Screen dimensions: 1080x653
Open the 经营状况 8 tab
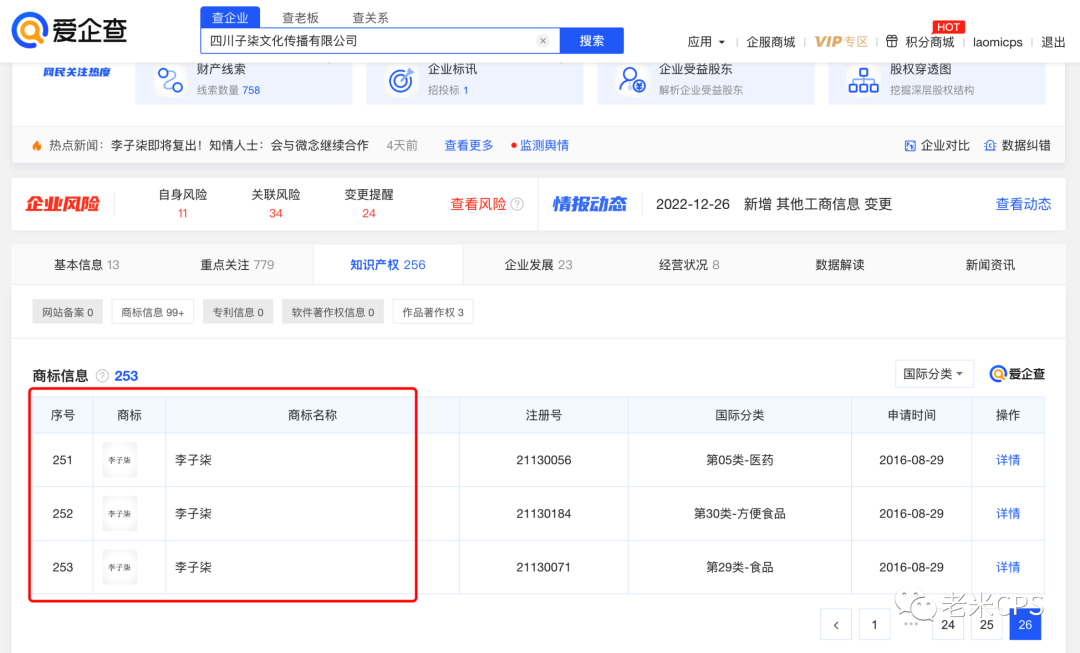pyautogui.click(x=689, y=265)
